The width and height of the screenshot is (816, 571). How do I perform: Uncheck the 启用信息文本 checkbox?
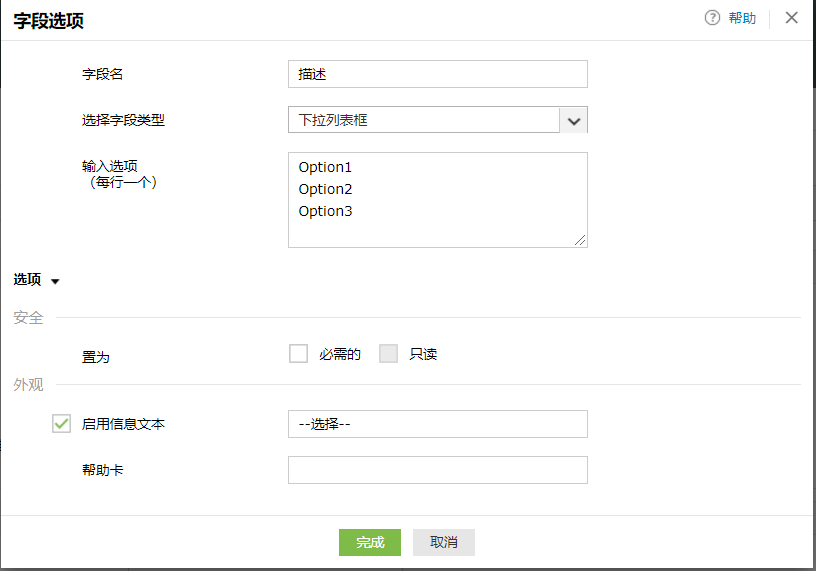click(x=61, y=424)
